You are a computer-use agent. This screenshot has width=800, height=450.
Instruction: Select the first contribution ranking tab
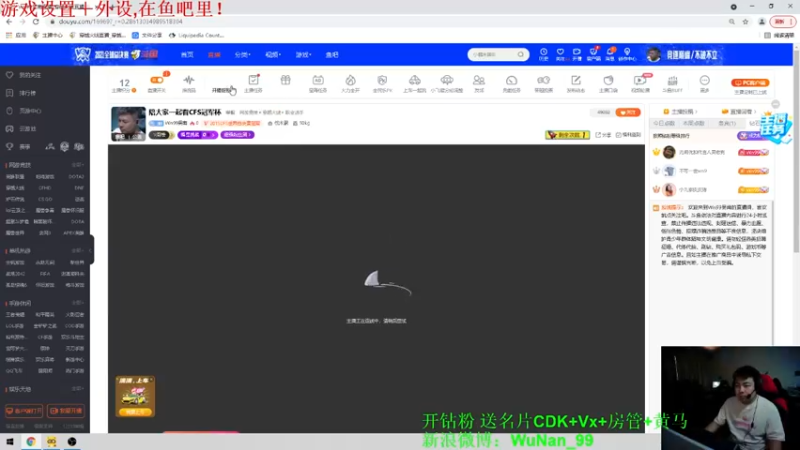[x=664, y=123]
